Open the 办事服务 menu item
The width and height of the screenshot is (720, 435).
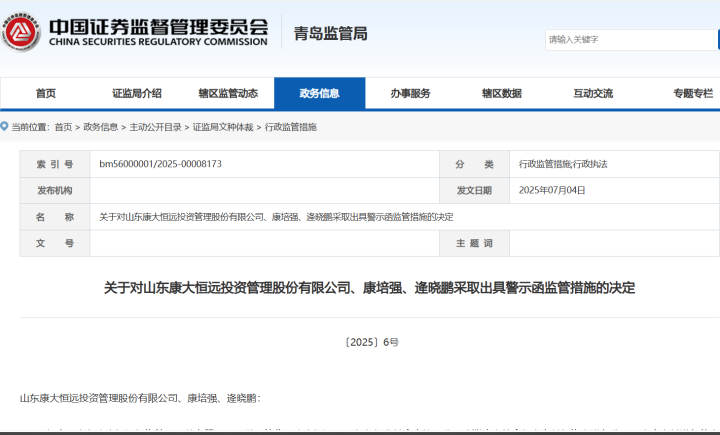[x=410, y=93]
